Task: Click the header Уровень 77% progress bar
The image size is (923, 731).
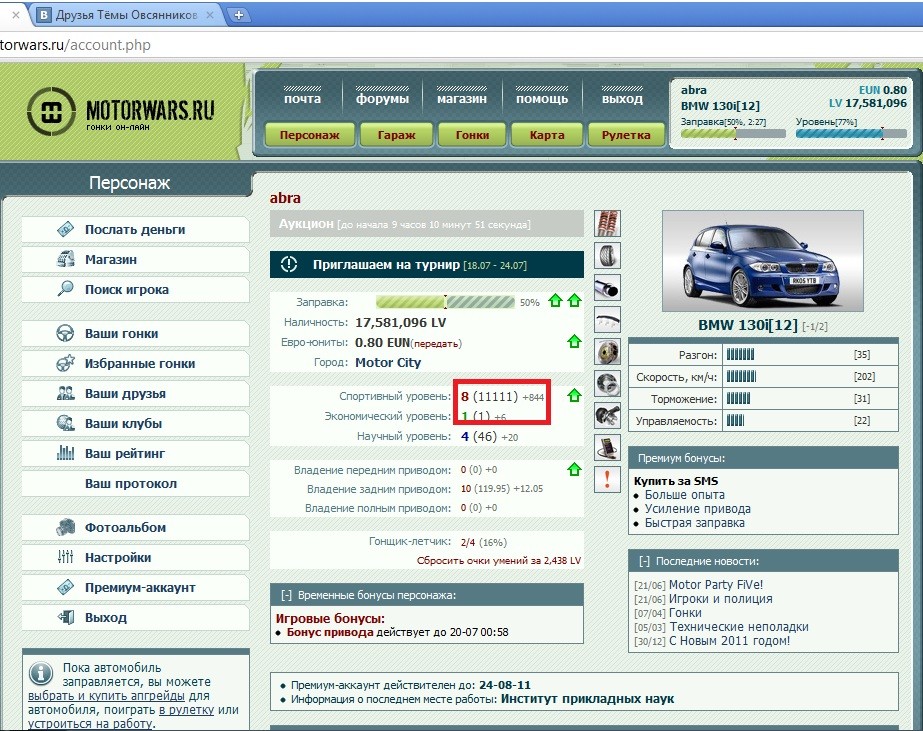Action: (x=851, y=134)
